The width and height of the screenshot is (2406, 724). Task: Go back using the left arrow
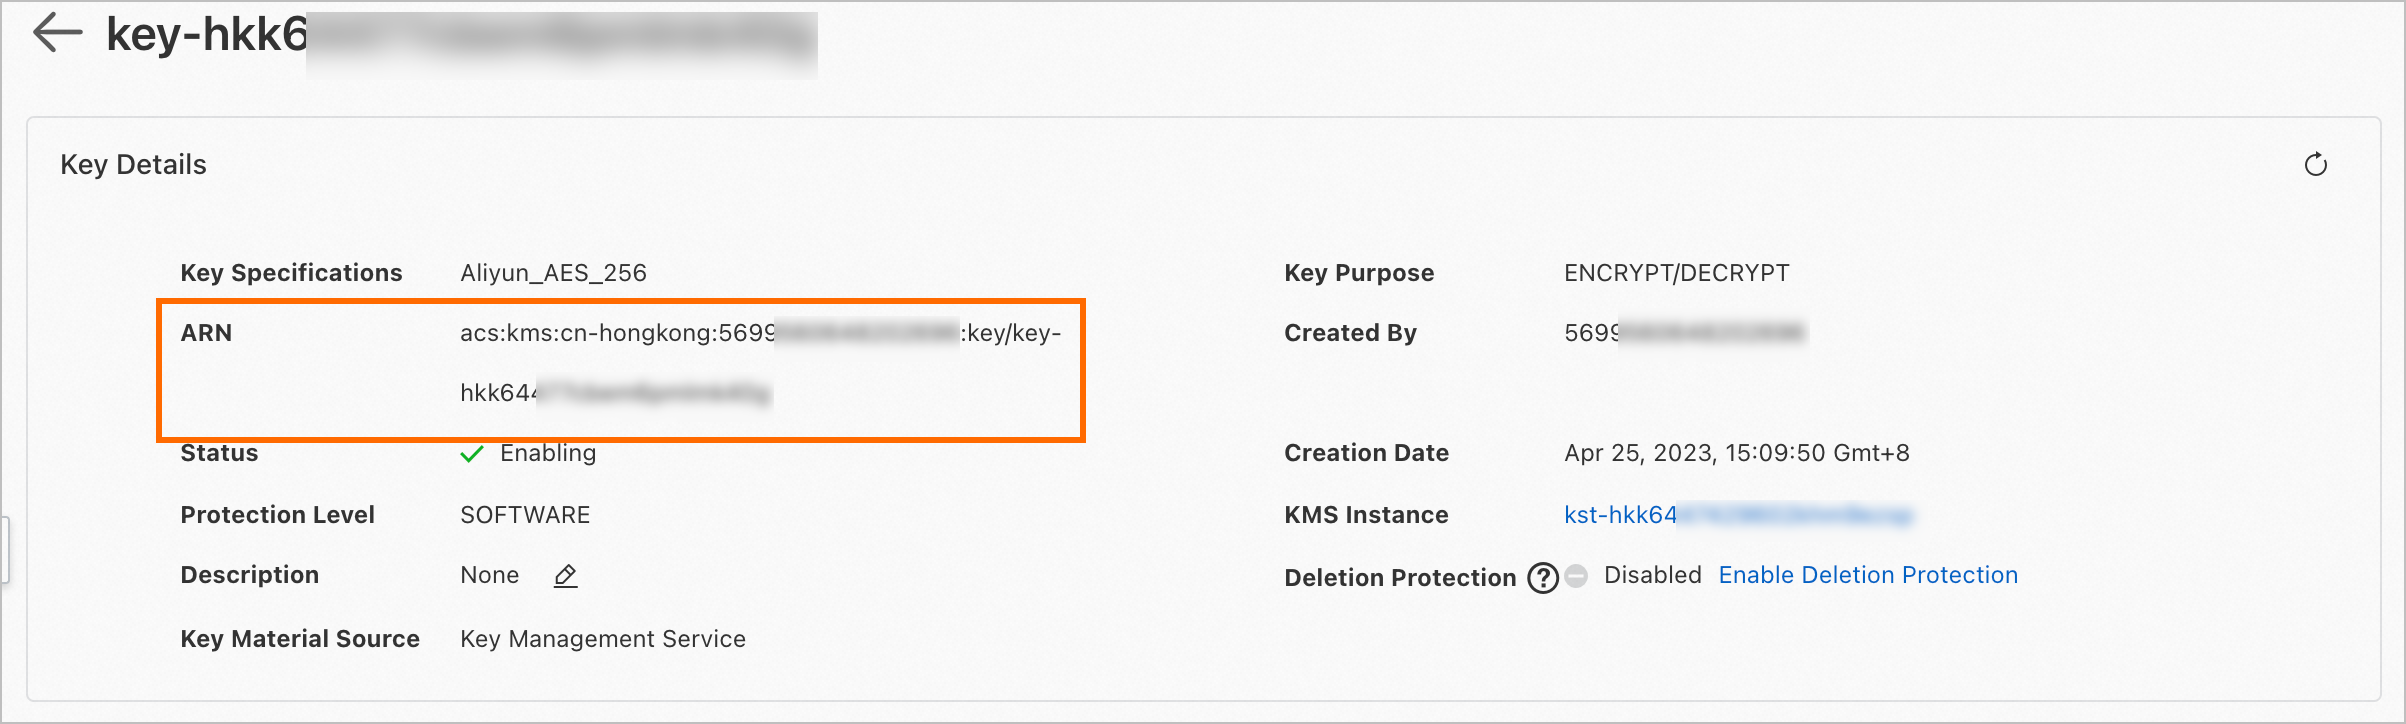(x=57, y=33)
